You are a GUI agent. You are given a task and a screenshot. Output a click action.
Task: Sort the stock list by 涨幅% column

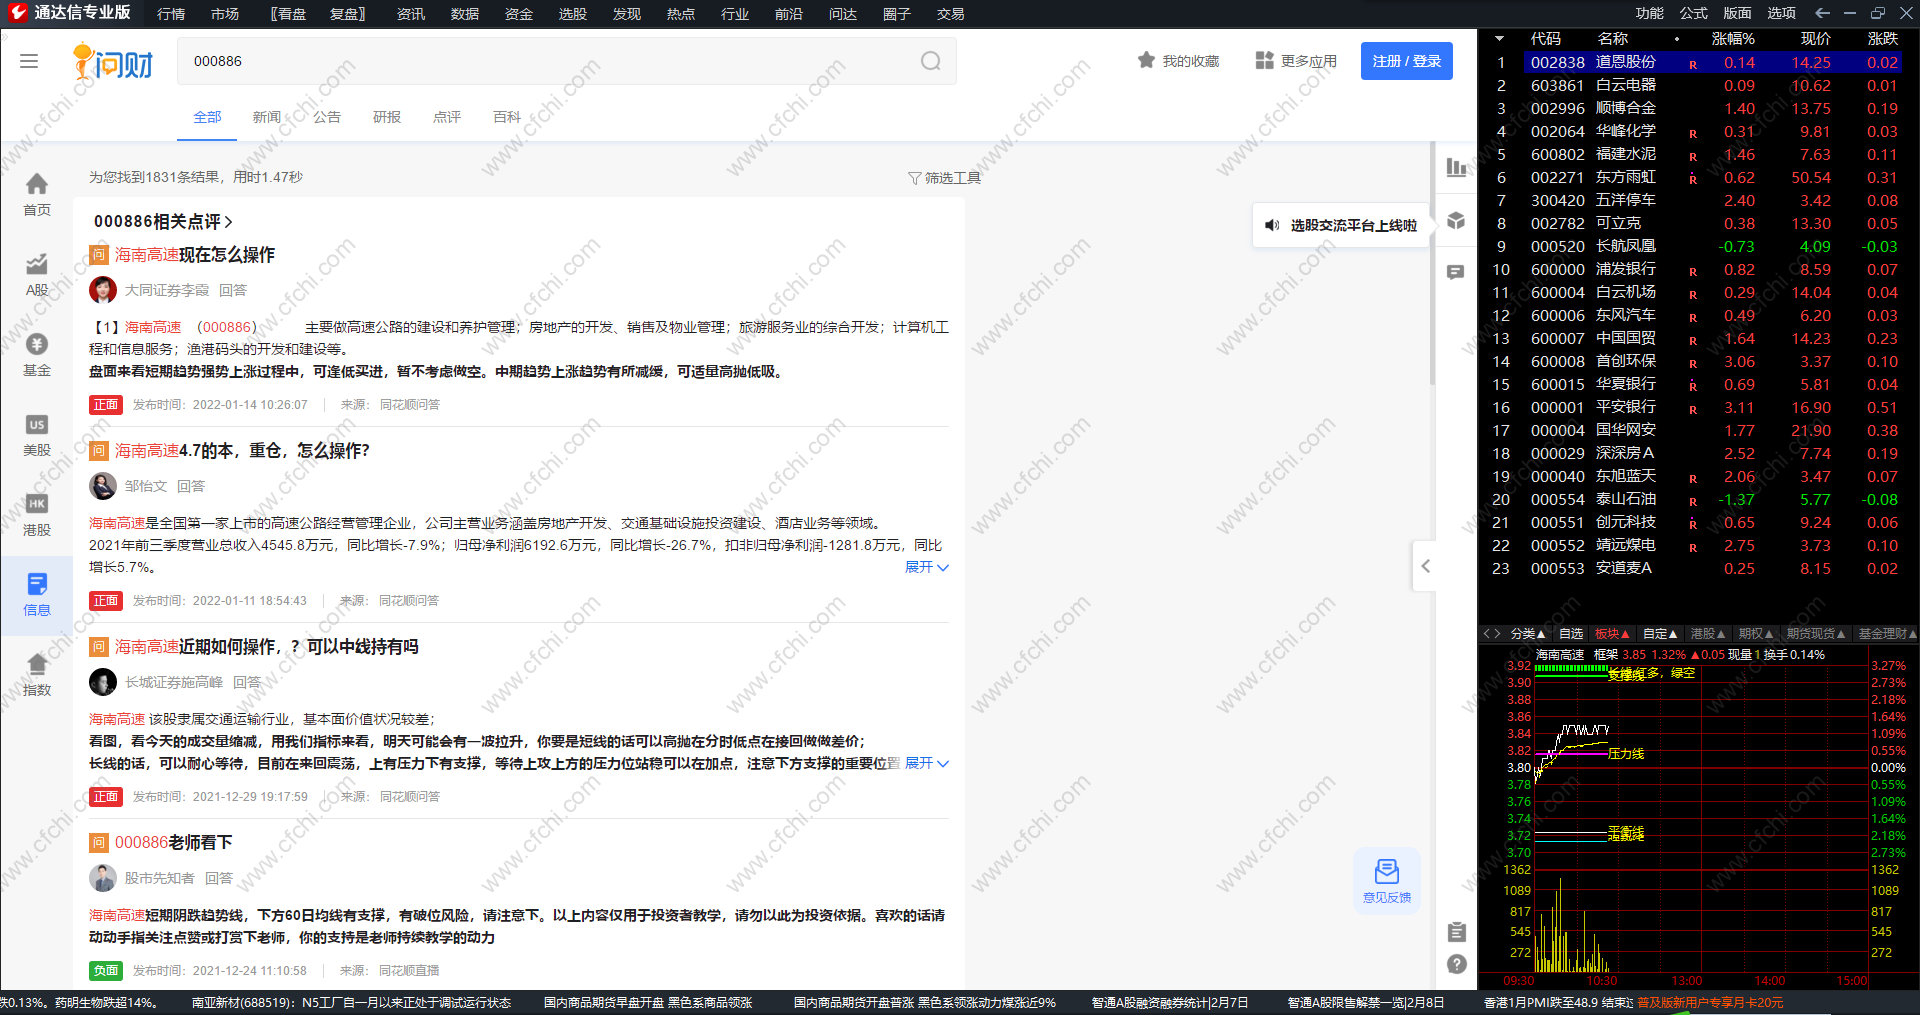[x=1733, y=39]
